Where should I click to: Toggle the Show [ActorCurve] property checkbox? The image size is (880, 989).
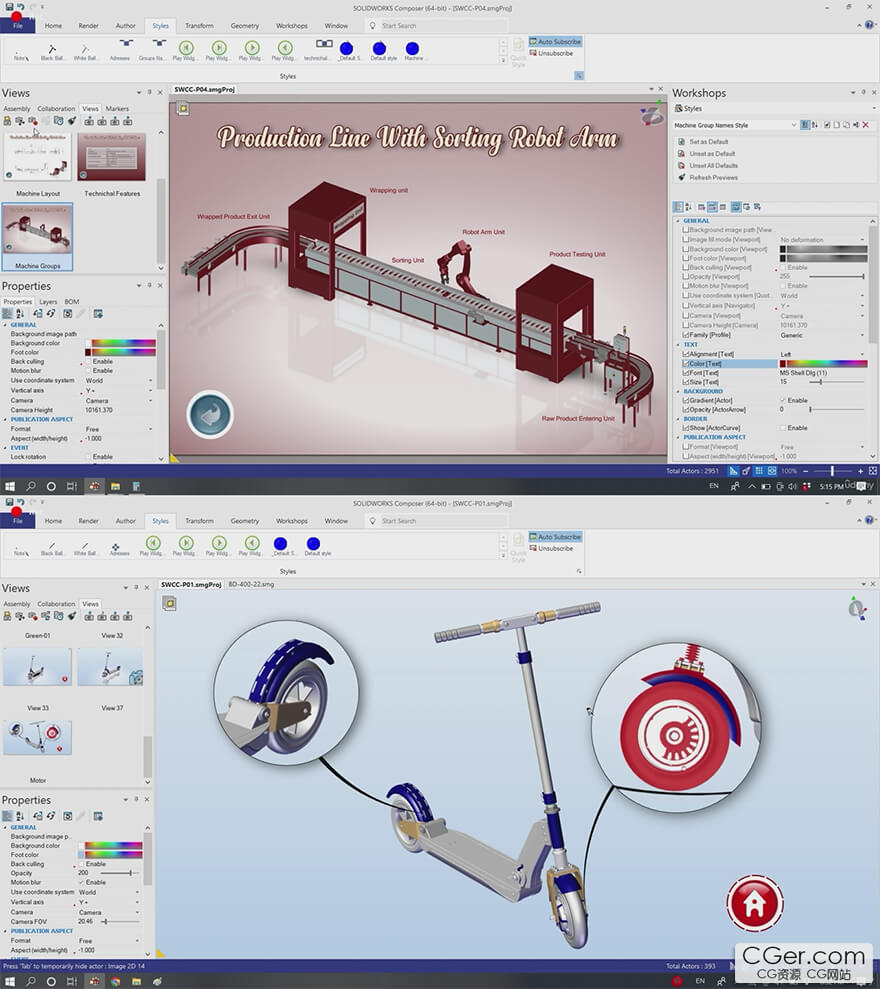[x=685, y=428]
